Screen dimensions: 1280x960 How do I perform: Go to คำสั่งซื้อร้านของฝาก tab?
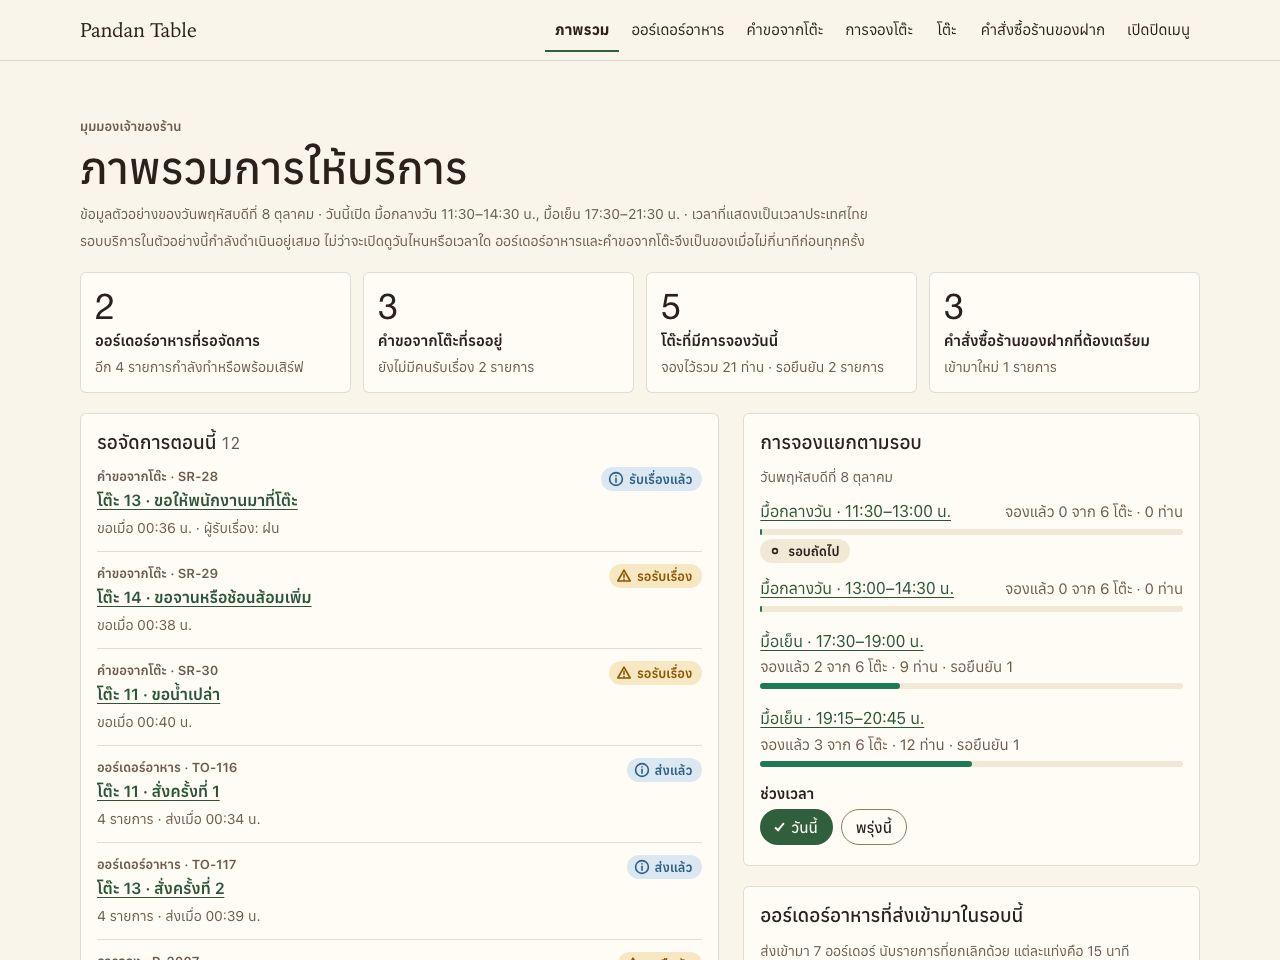pyautogui.click(x=1042, y=30)
